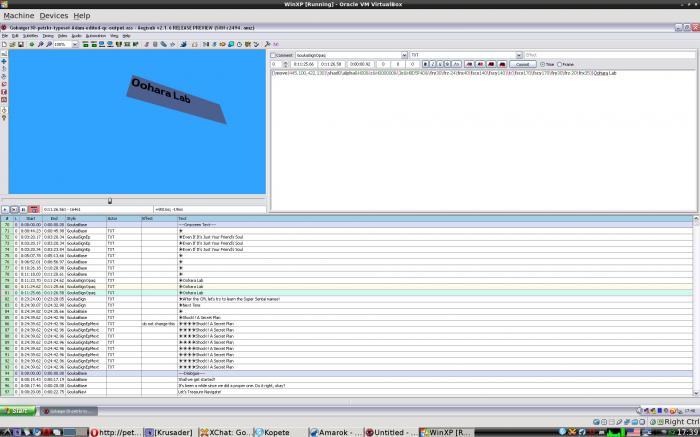The width and height of the screenshot is (700, 437).
Task: Open visual typesetting help icon
Action: point(4,118)
